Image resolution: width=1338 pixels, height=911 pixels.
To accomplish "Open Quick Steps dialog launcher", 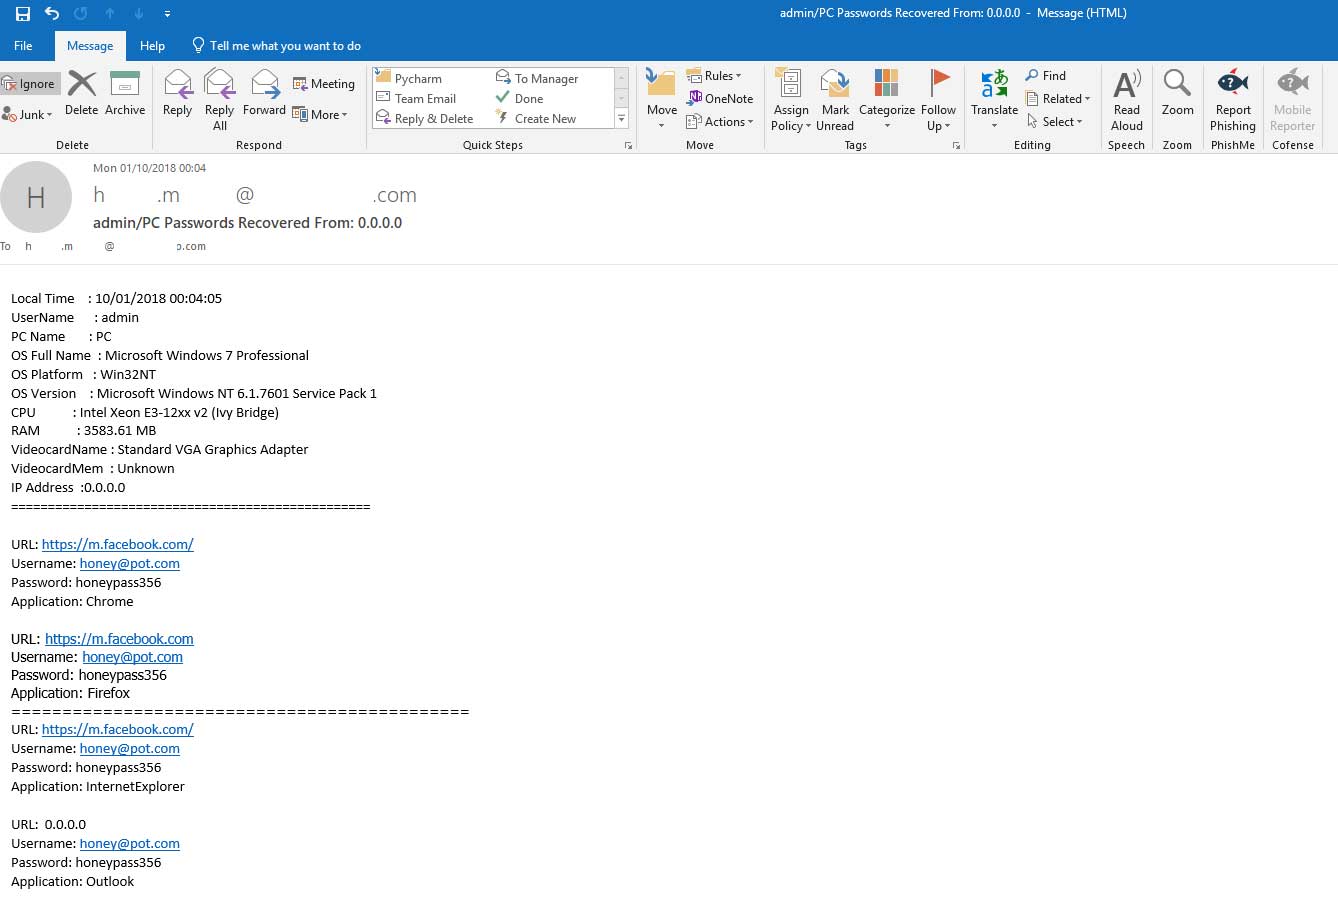I will [x=629, y=146].
